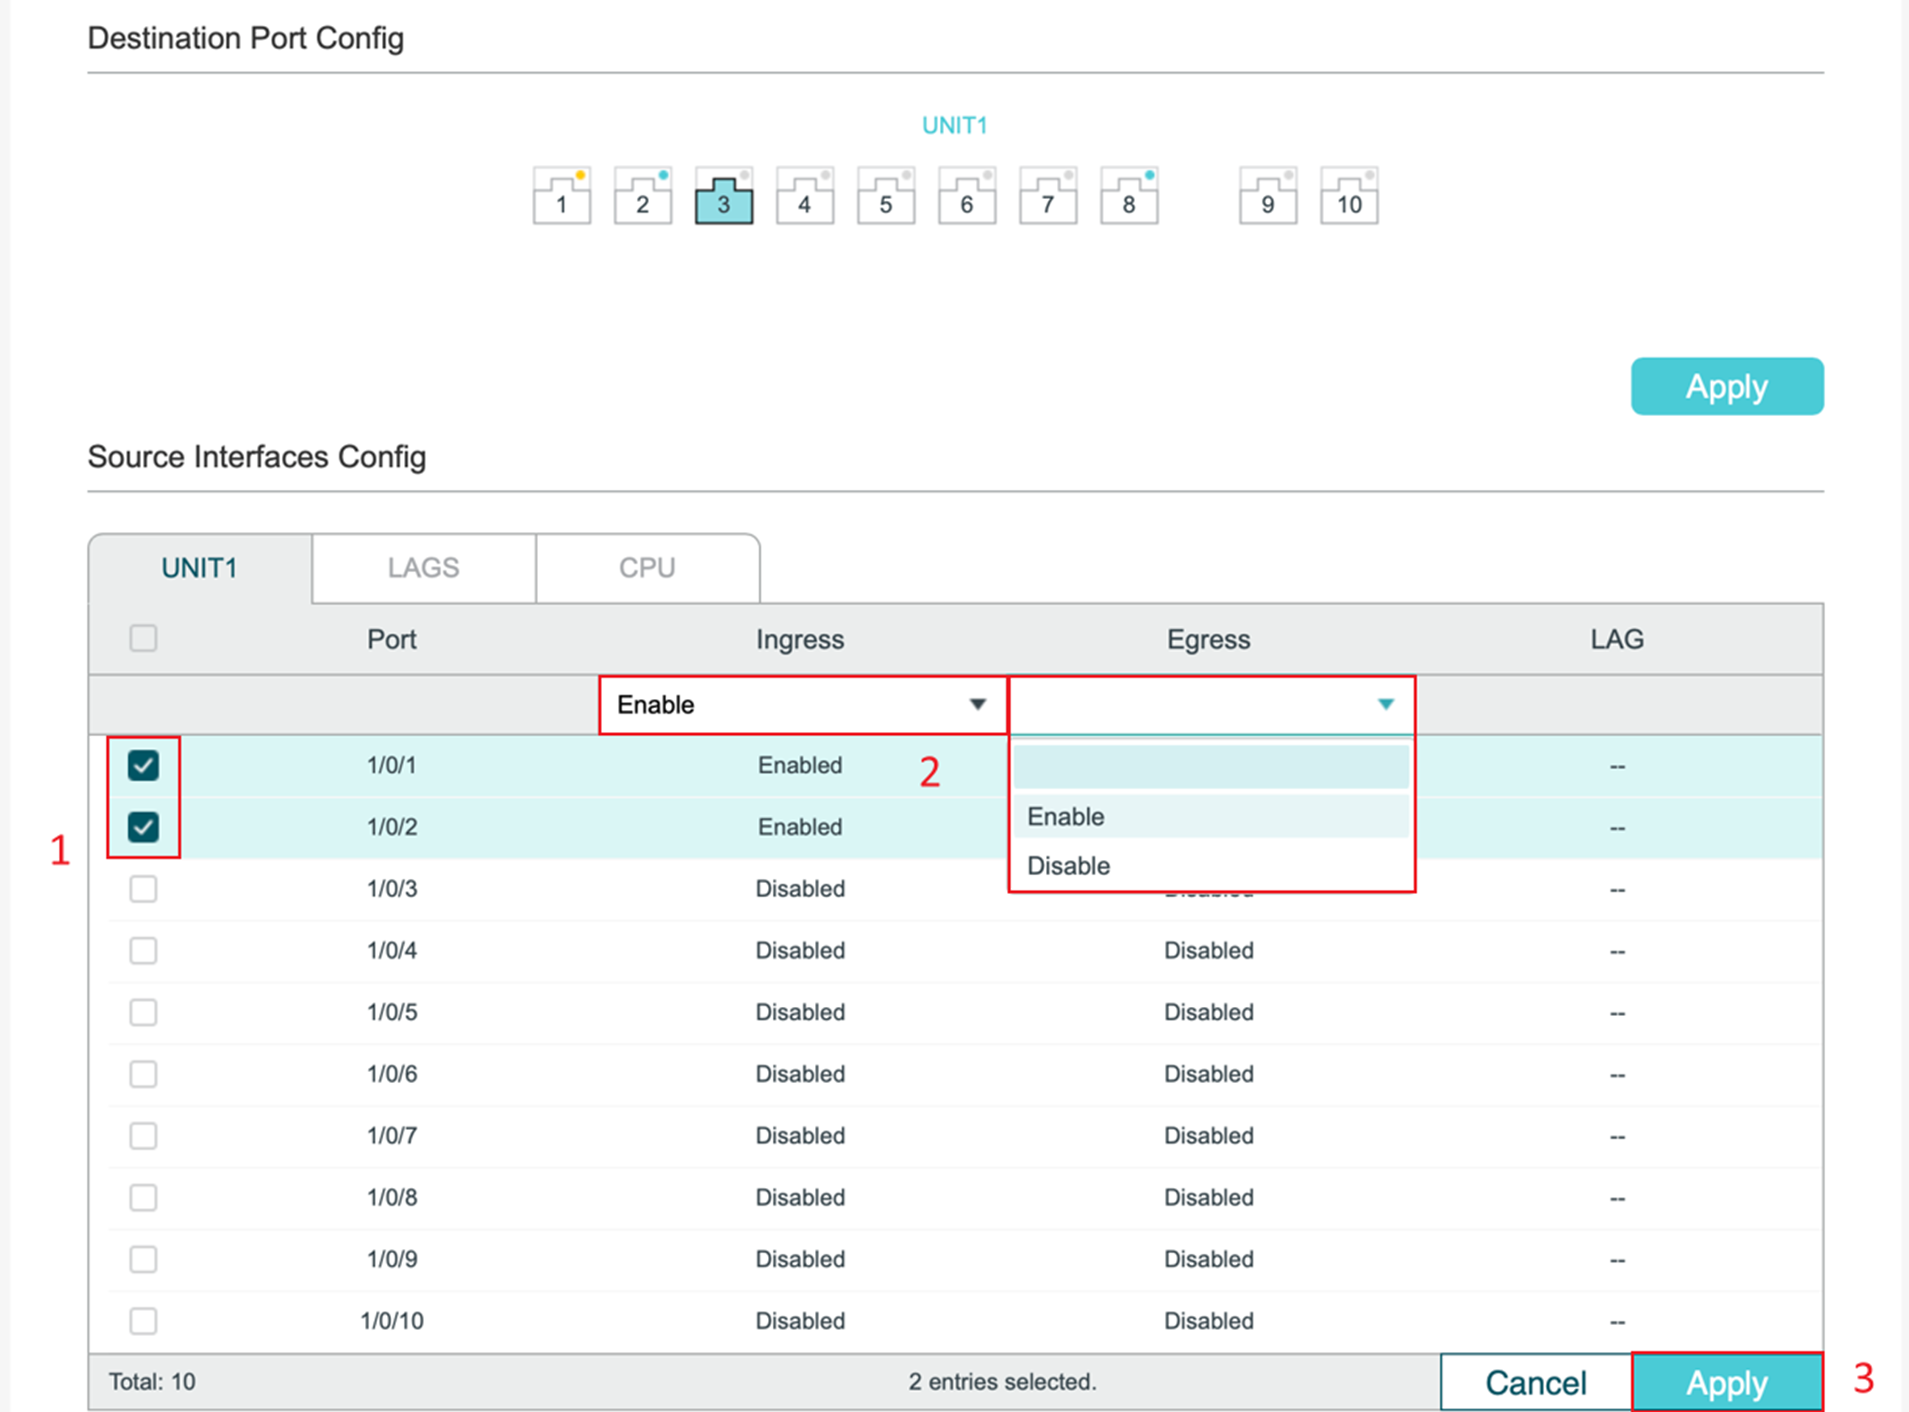
Task: Click port 2 in Destination Port Config
Action: pos(642,199)
